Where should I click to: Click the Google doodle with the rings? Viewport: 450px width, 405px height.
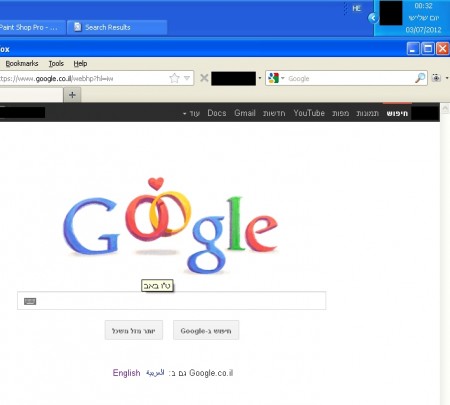170,226
